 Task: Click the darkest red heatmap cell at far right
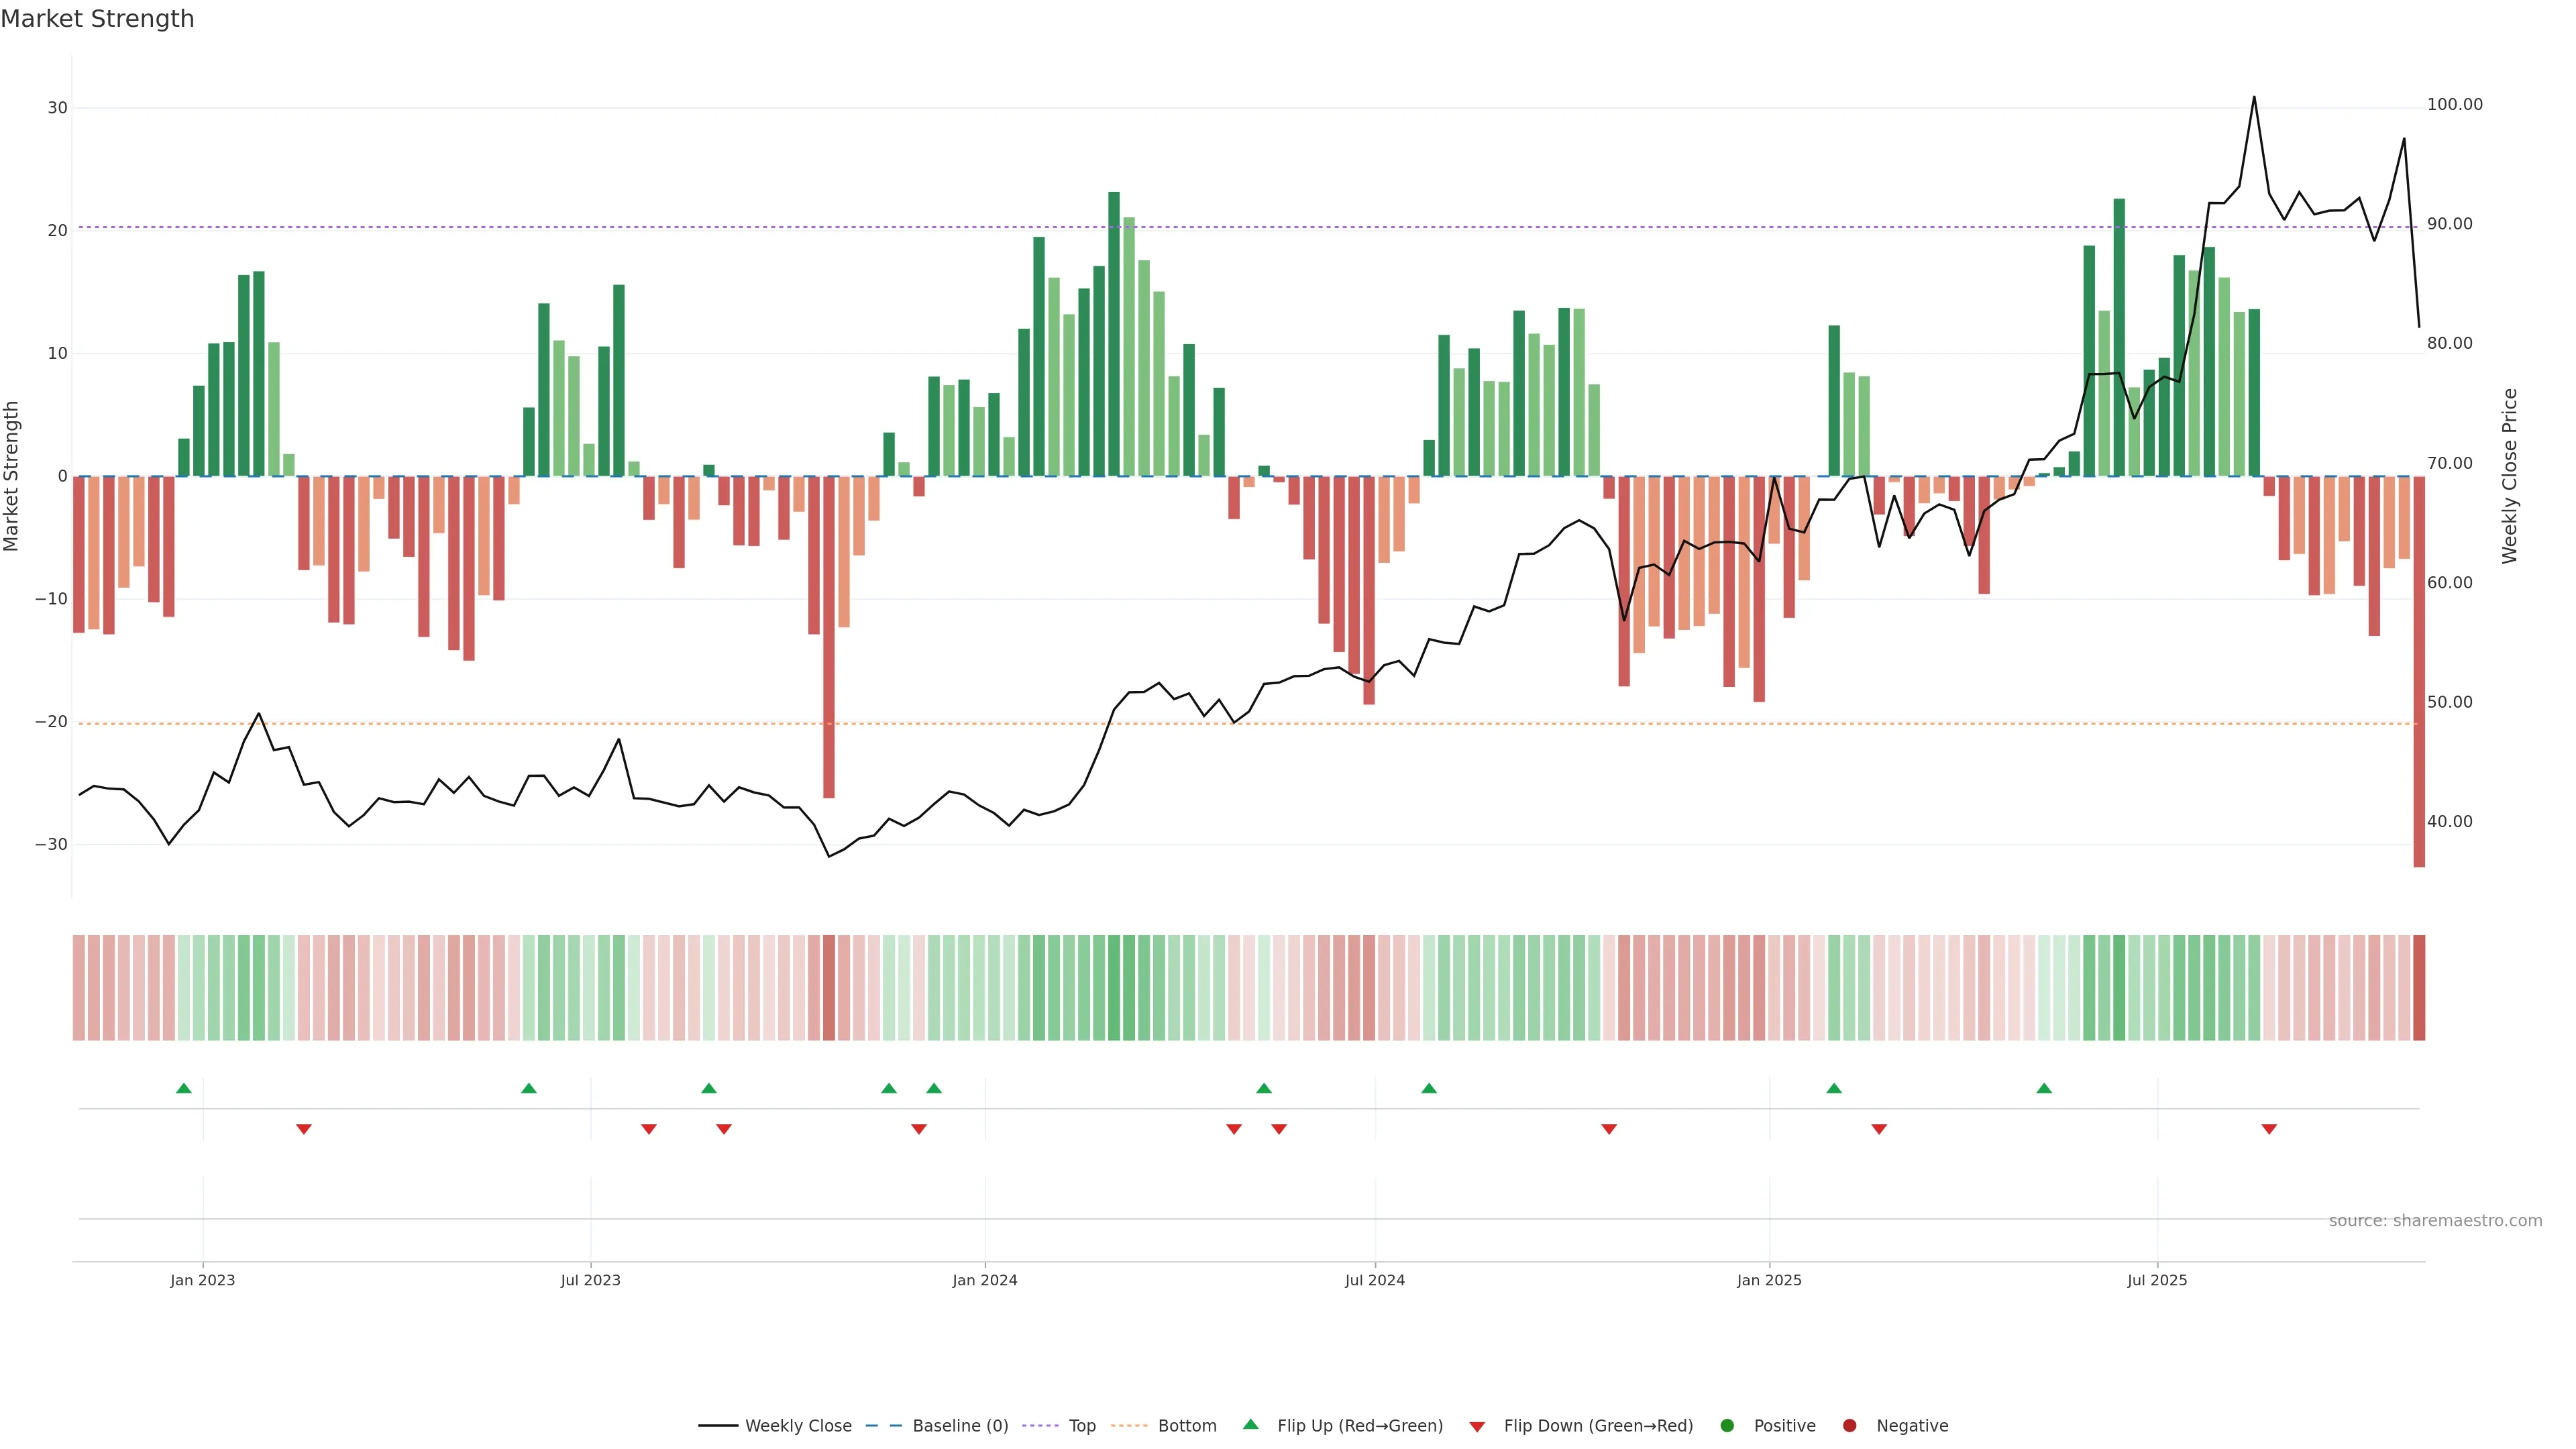point(2419,987)
